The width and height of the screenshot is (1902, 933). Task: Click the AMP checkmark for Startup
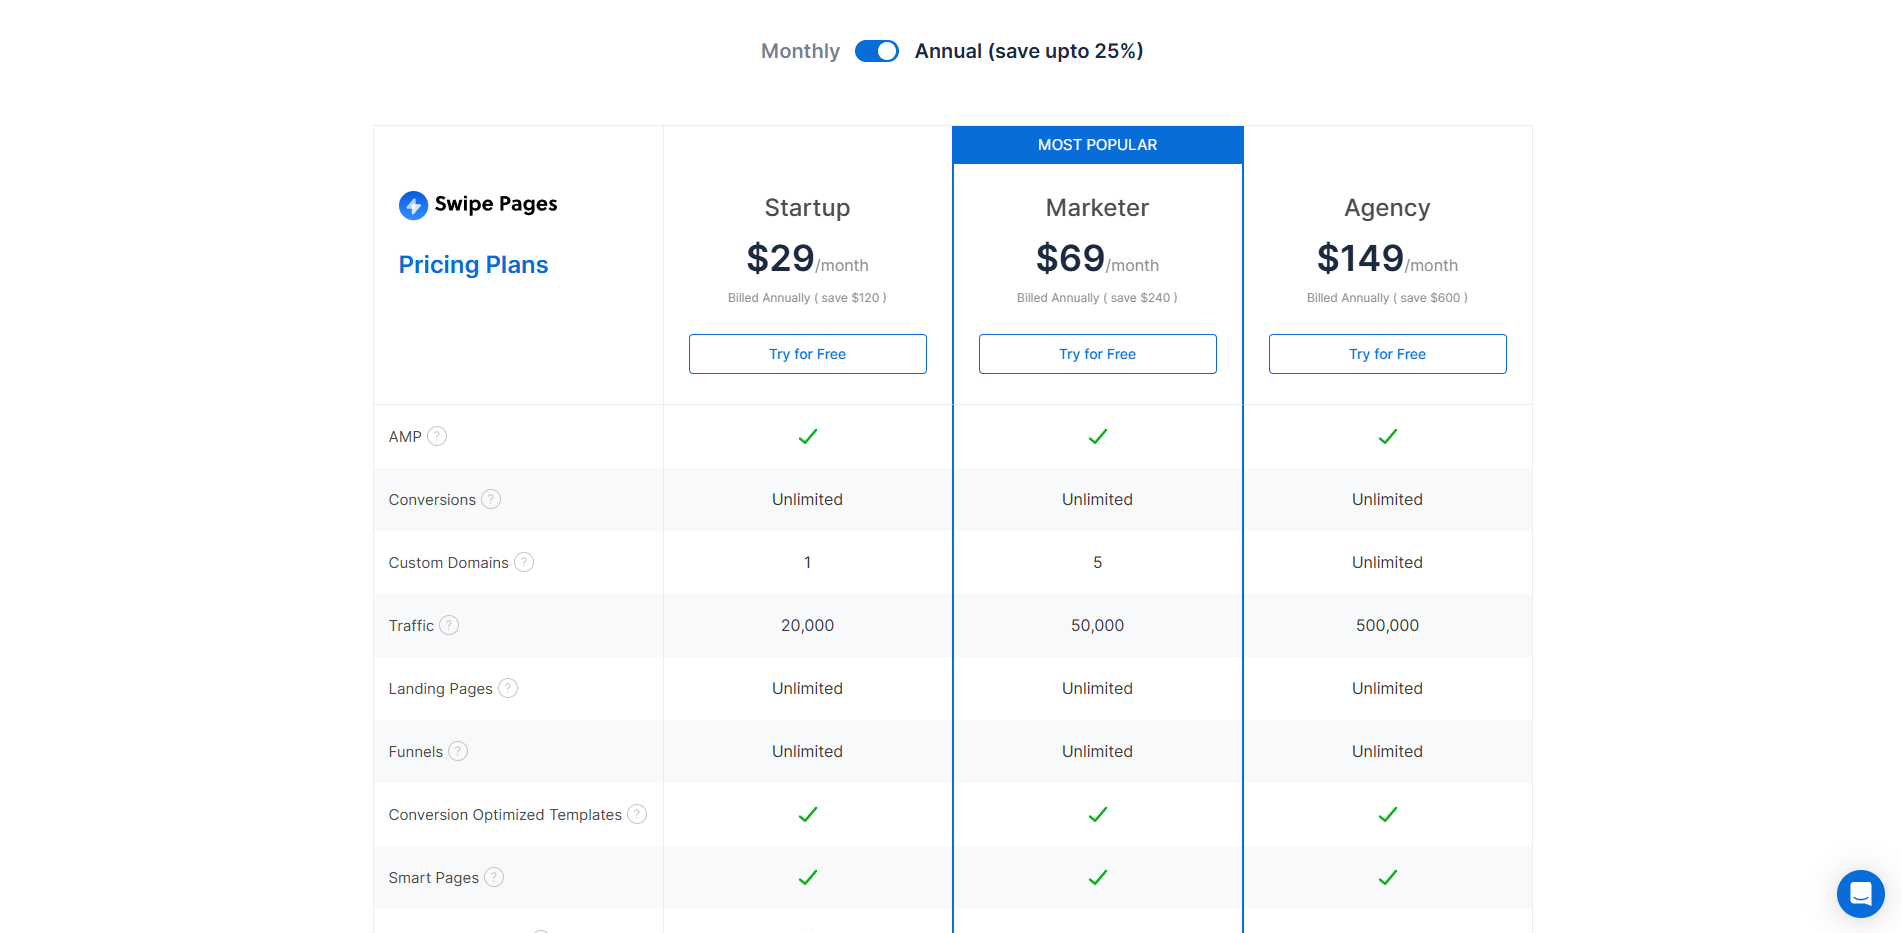tap(808, 437)
